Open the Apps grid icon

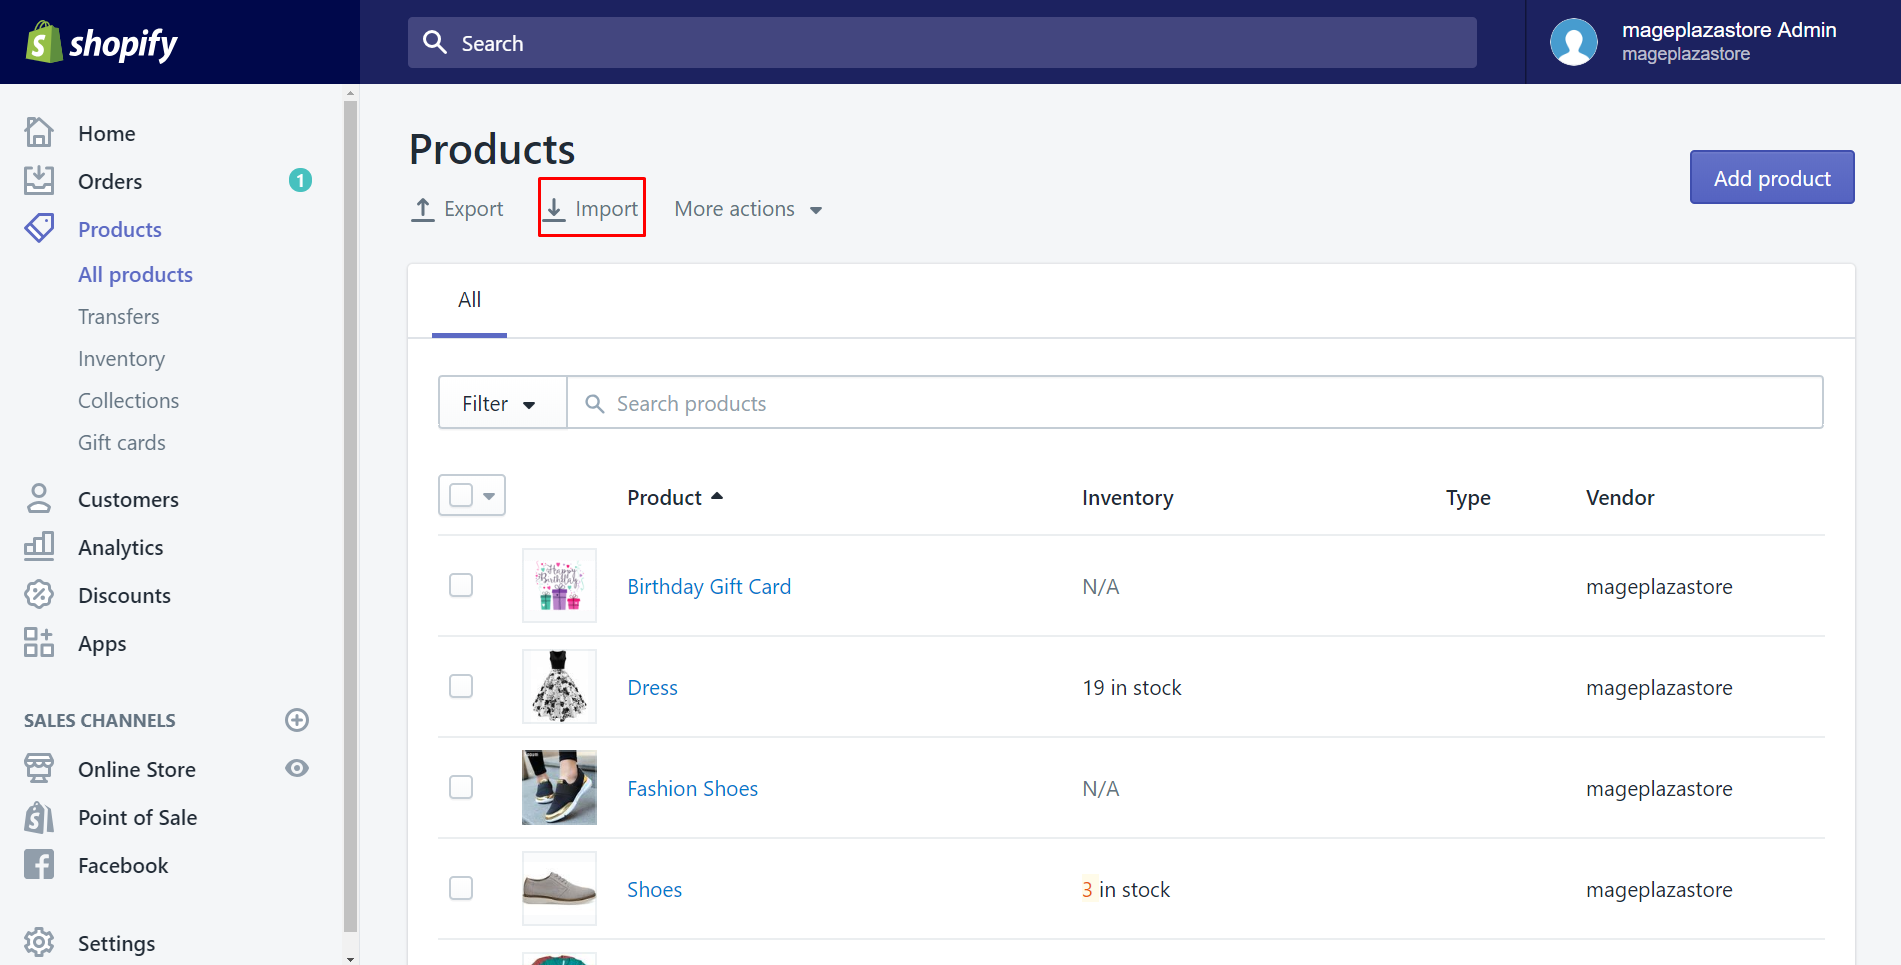39,643
